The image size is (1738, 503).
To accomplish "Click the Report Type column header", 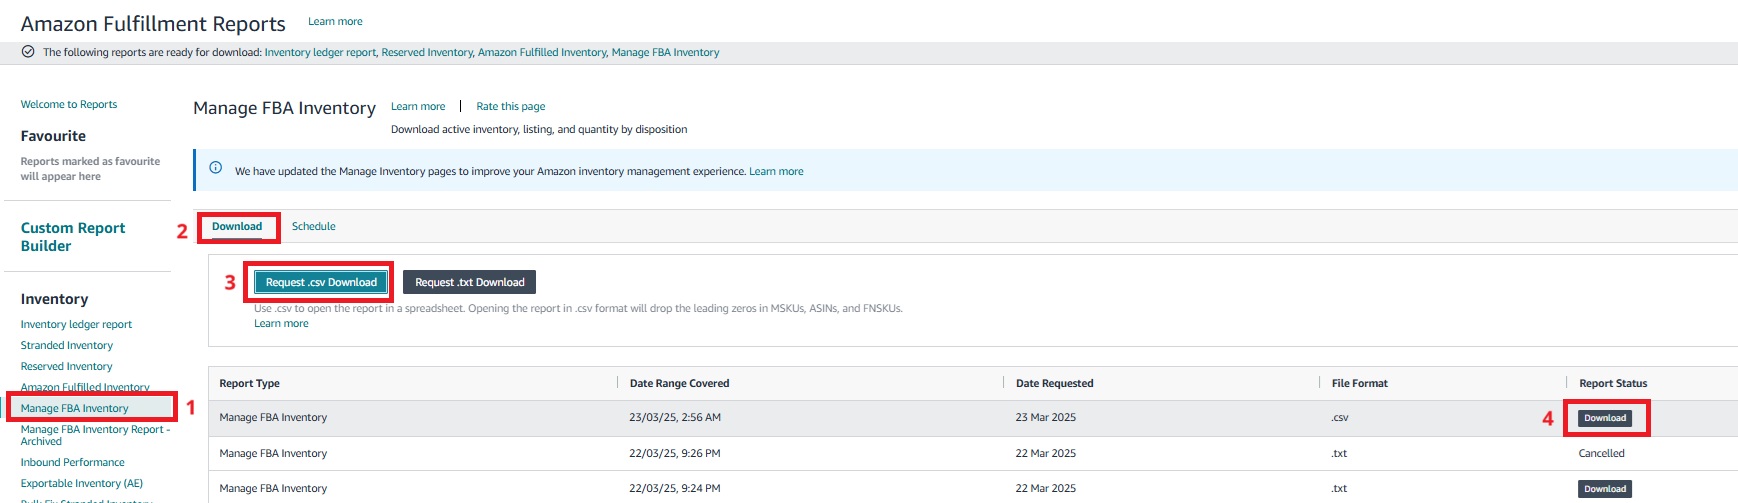I will (250, 384).
